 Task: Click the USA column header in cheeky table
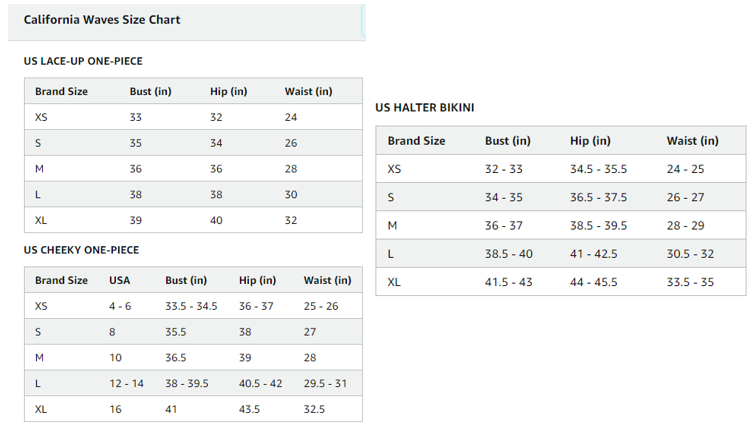pos(119,280)
